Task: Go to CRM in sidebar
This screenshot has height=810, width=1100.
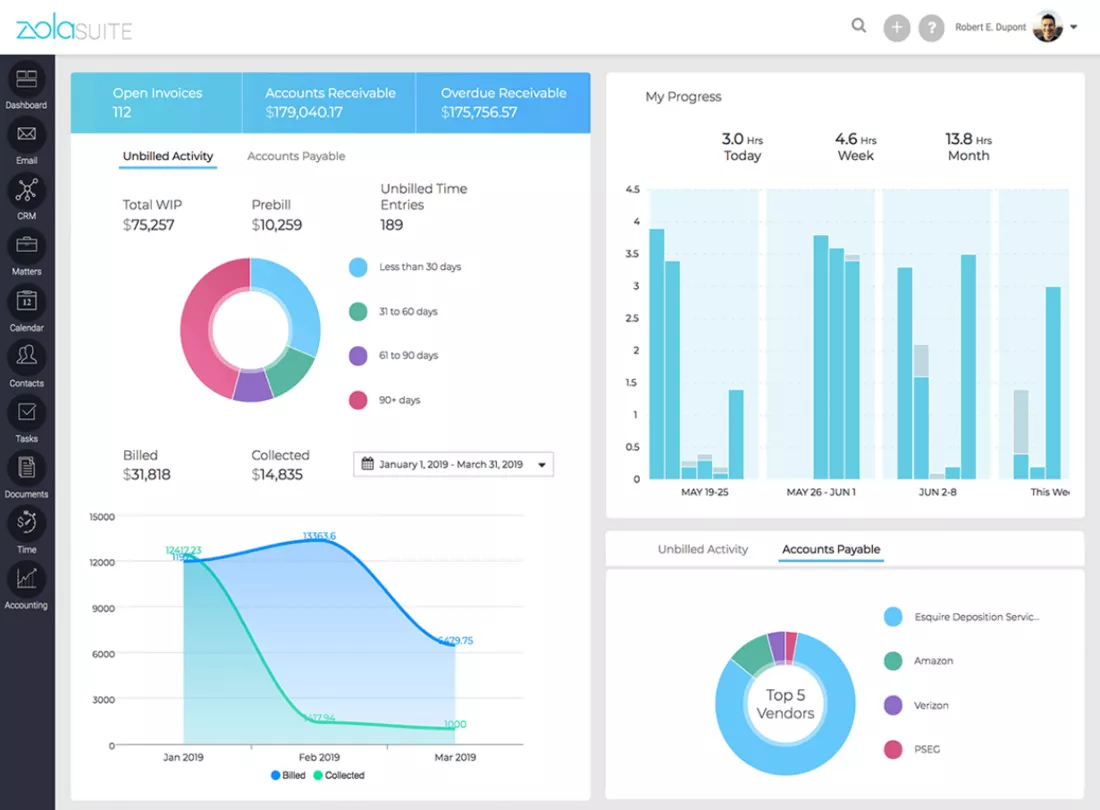Action: (27, 190)
